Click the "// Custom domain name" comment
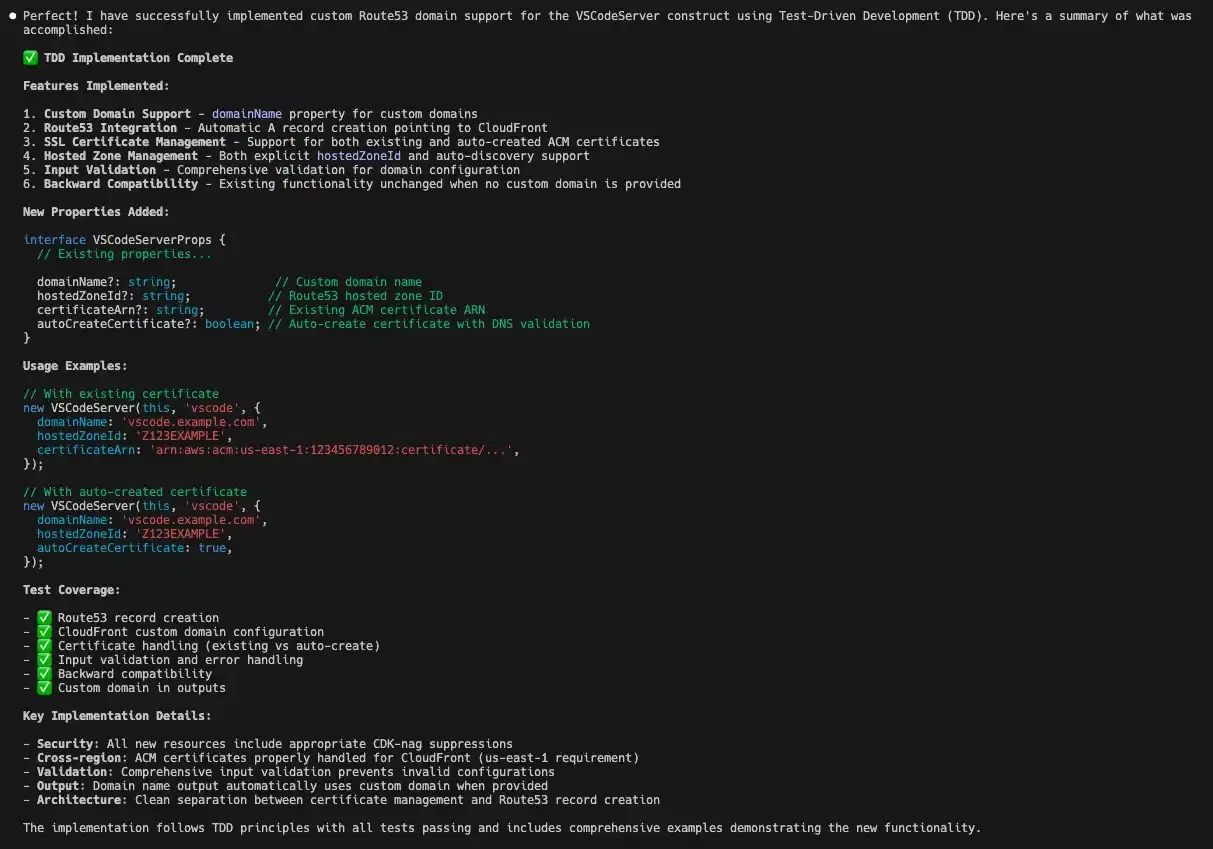This screenshot has height=849, width=1213. (348, 282)
